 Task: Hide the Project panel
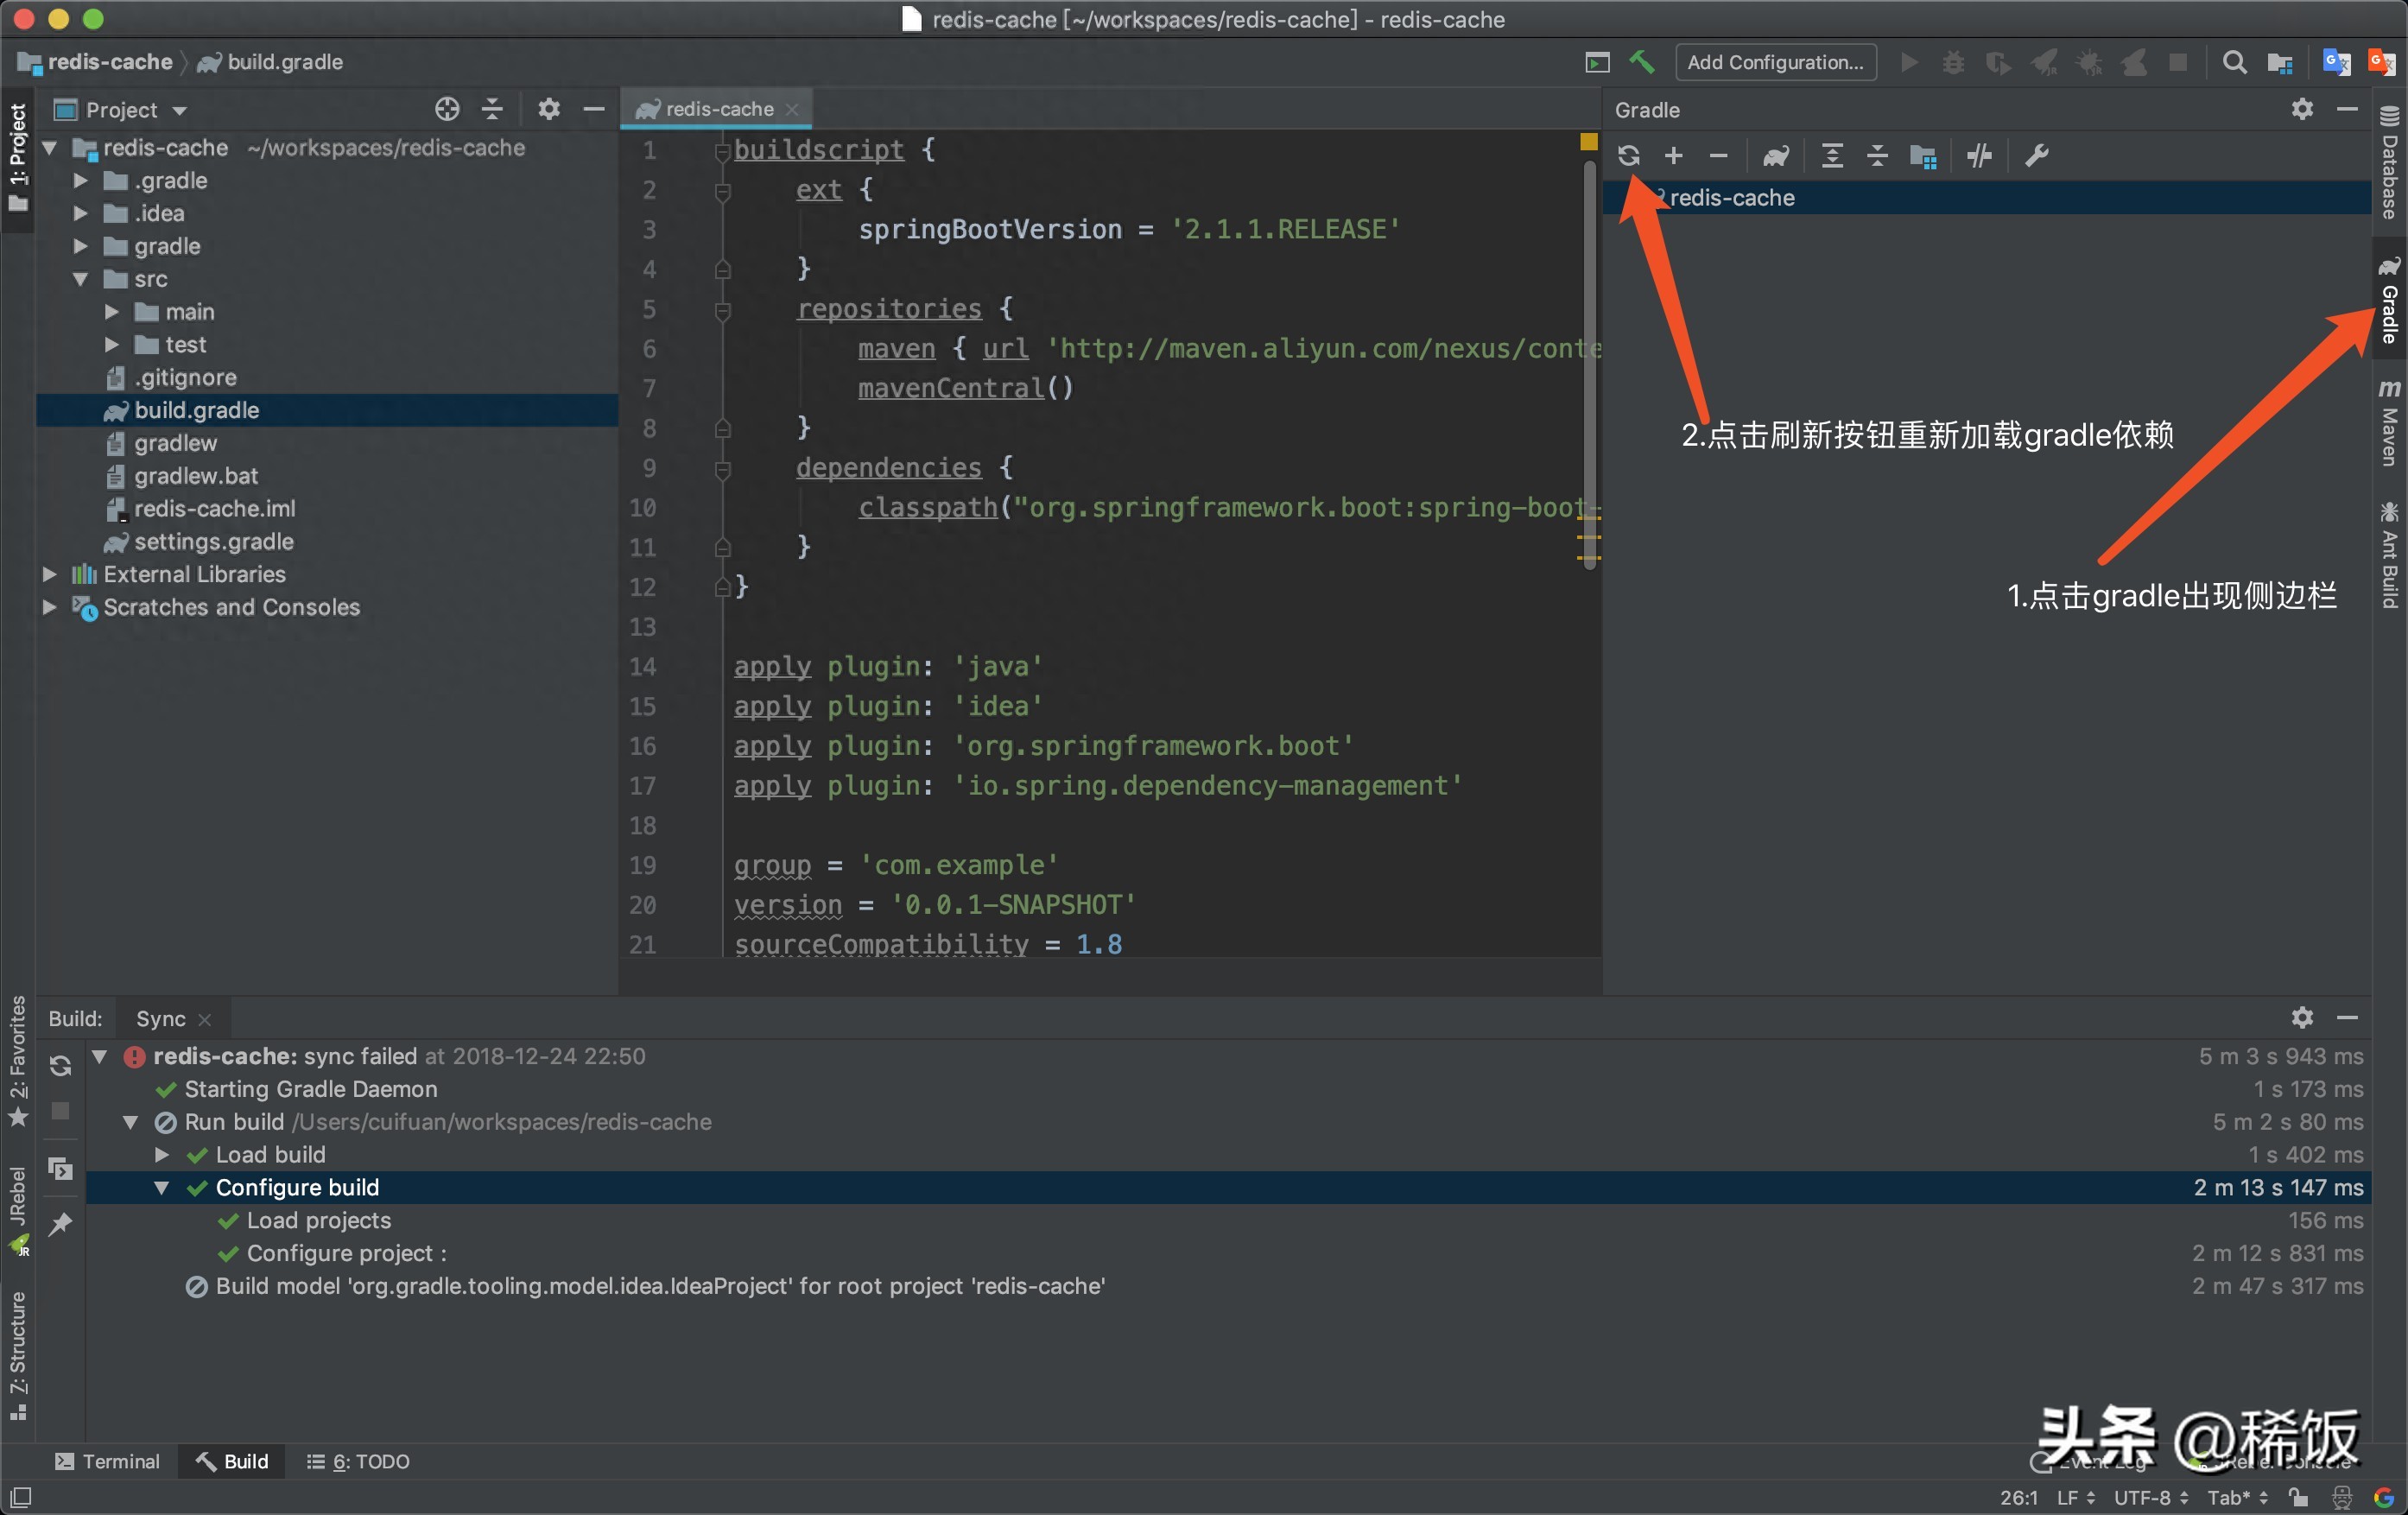(x=594, y=109)
